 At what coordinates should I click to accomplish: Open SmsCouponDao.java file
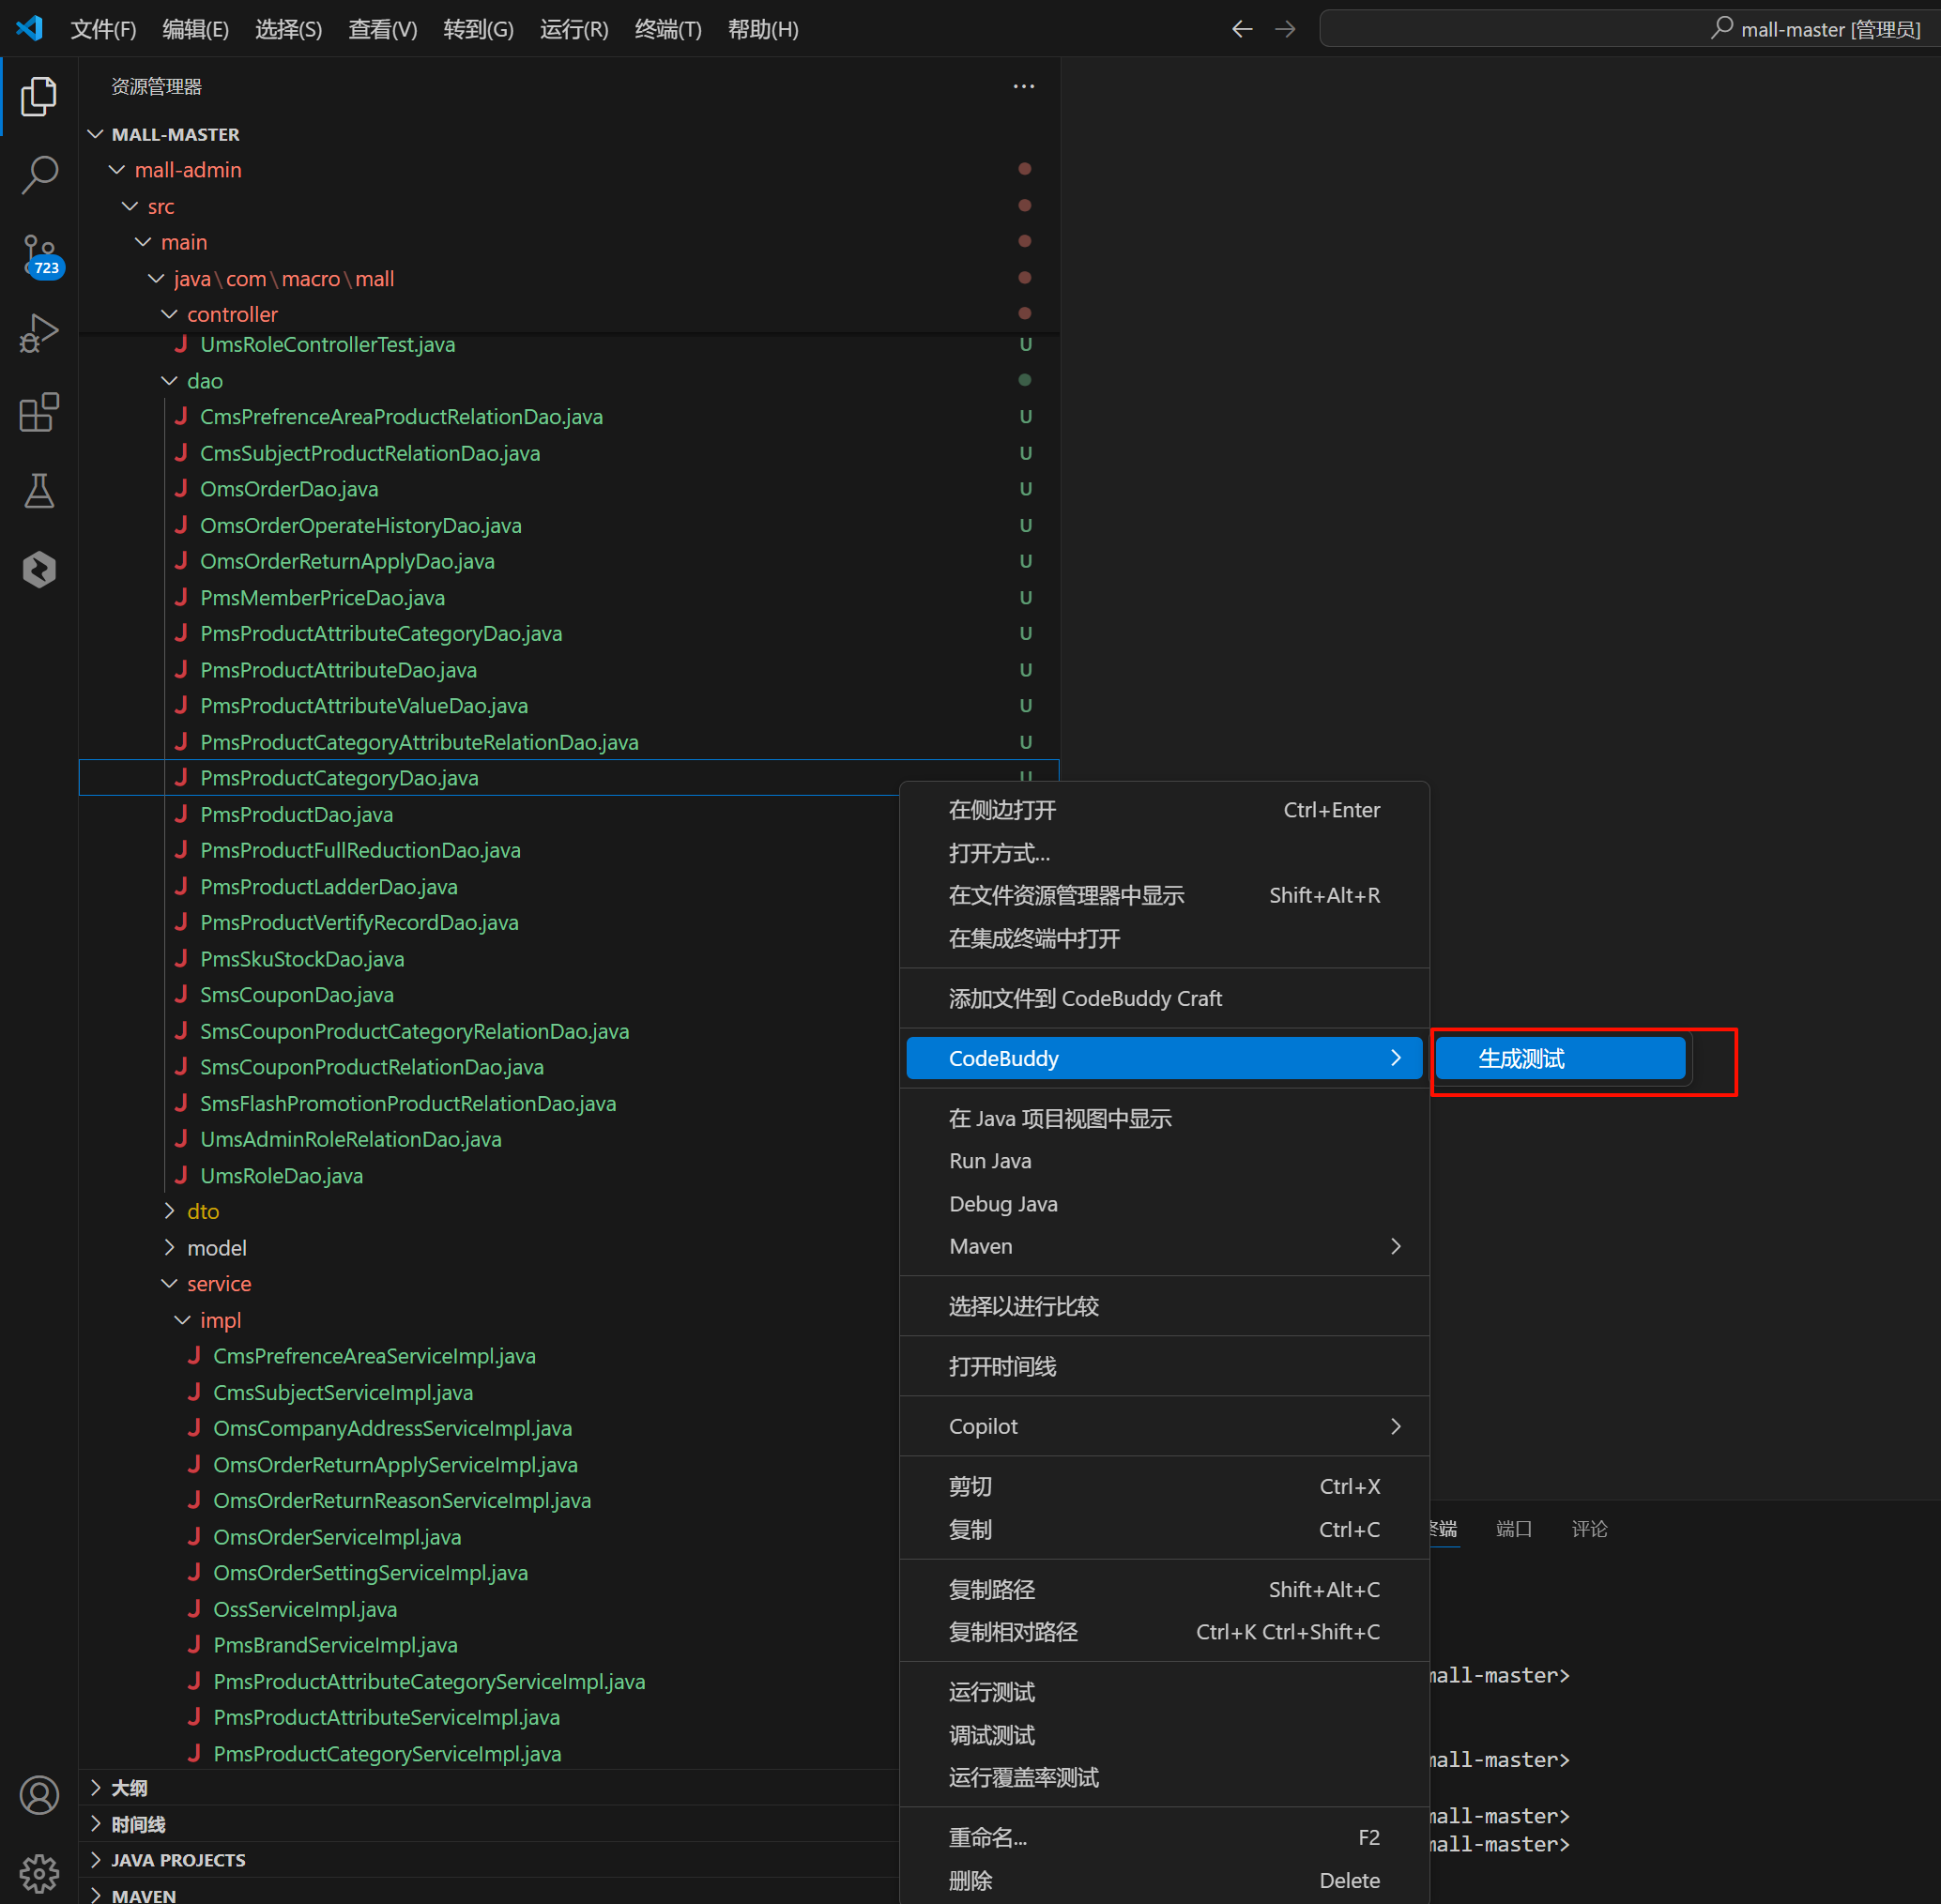489,995
